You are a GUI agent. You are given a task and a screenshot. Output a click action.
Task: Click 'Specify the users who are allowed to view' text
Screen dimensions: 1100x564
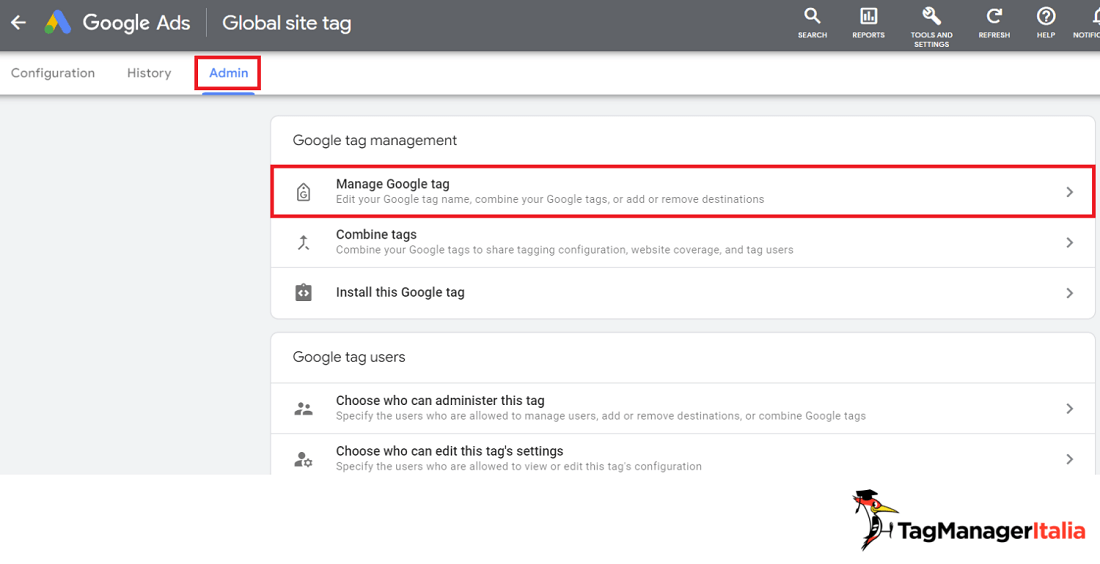point(518,466)
